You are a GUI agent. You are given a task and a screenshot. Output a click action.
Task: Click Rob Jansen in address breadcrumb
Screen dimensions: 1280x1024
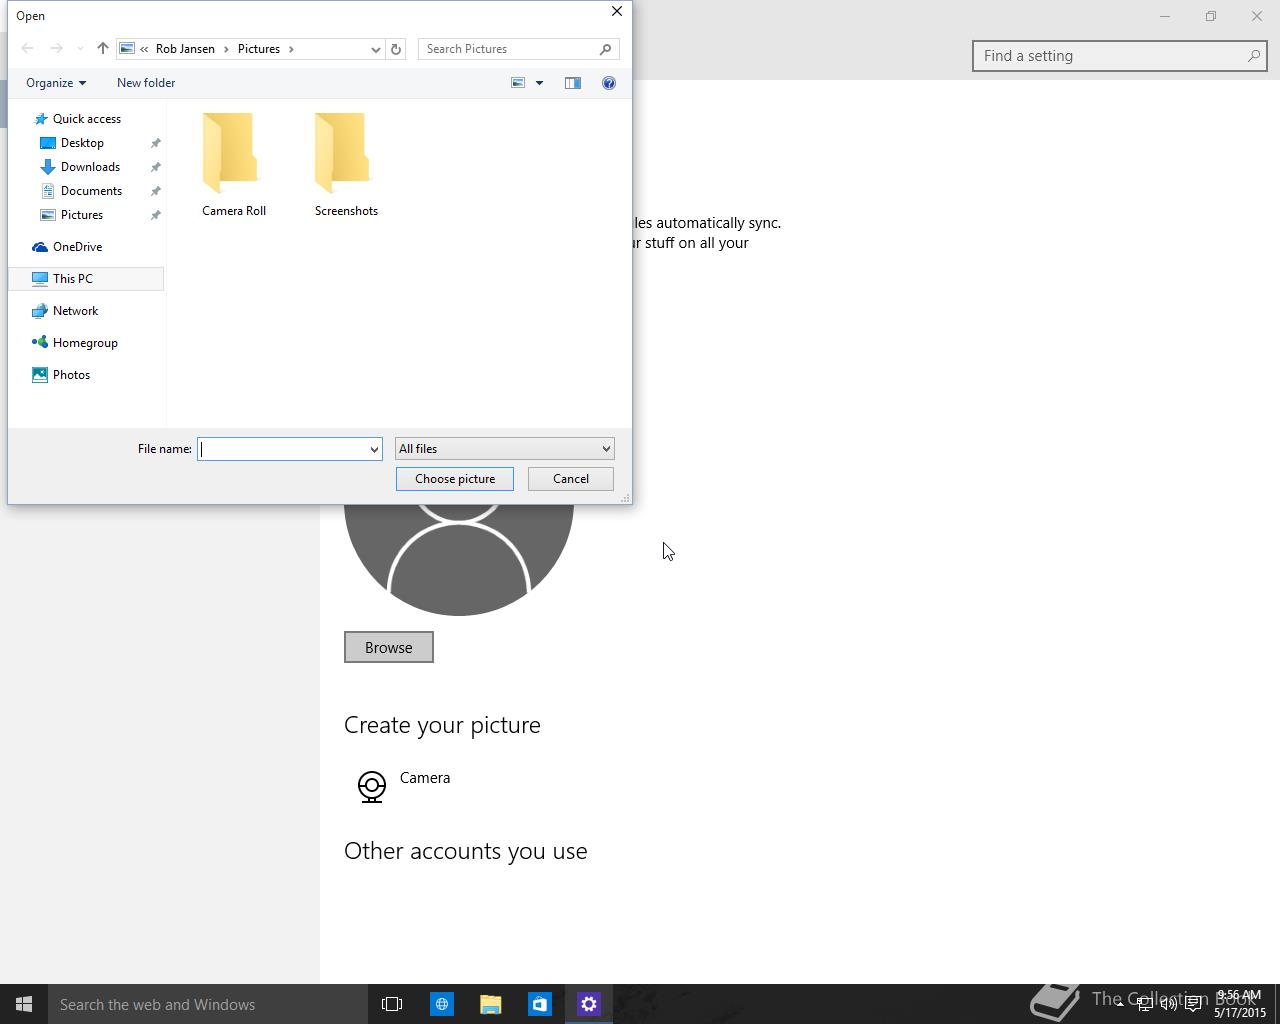185,49
